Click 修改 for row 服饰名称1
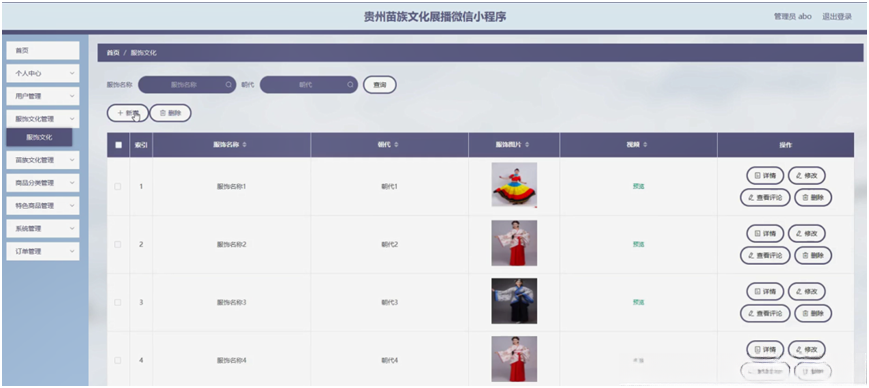 (x=807, y=176)
